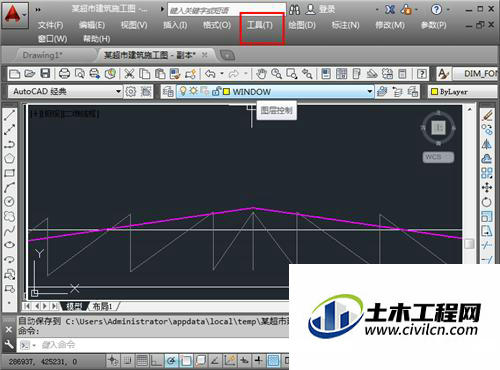Expand the WINDOW layer dropdown
The height and width of the screenshot is (370, 500).
click(x=369, y=91)
